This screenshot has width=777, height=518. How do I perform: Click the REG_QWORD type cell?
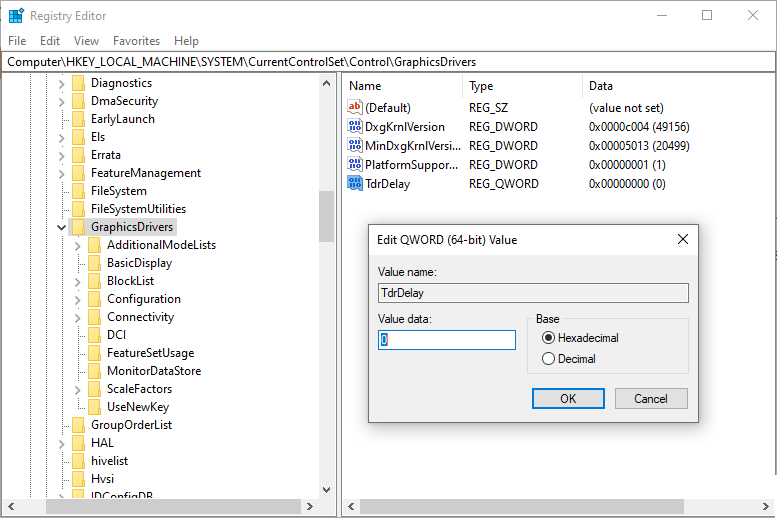click(503, 184)
